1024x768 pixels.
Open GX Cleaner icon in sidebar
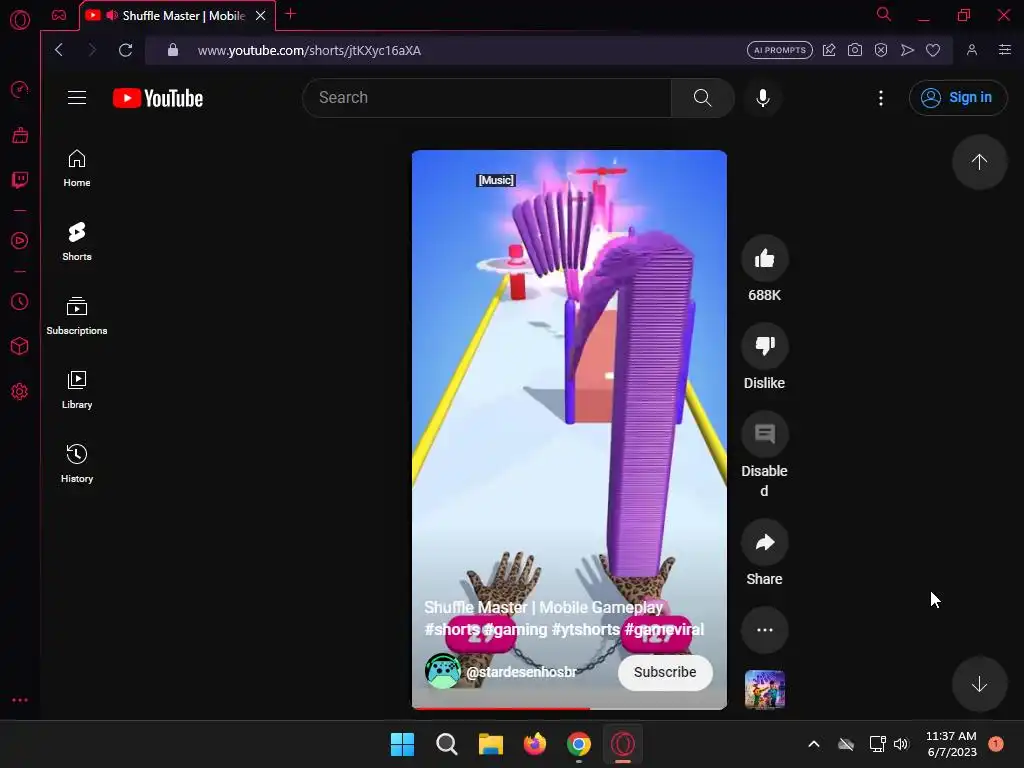pos(20,135)
